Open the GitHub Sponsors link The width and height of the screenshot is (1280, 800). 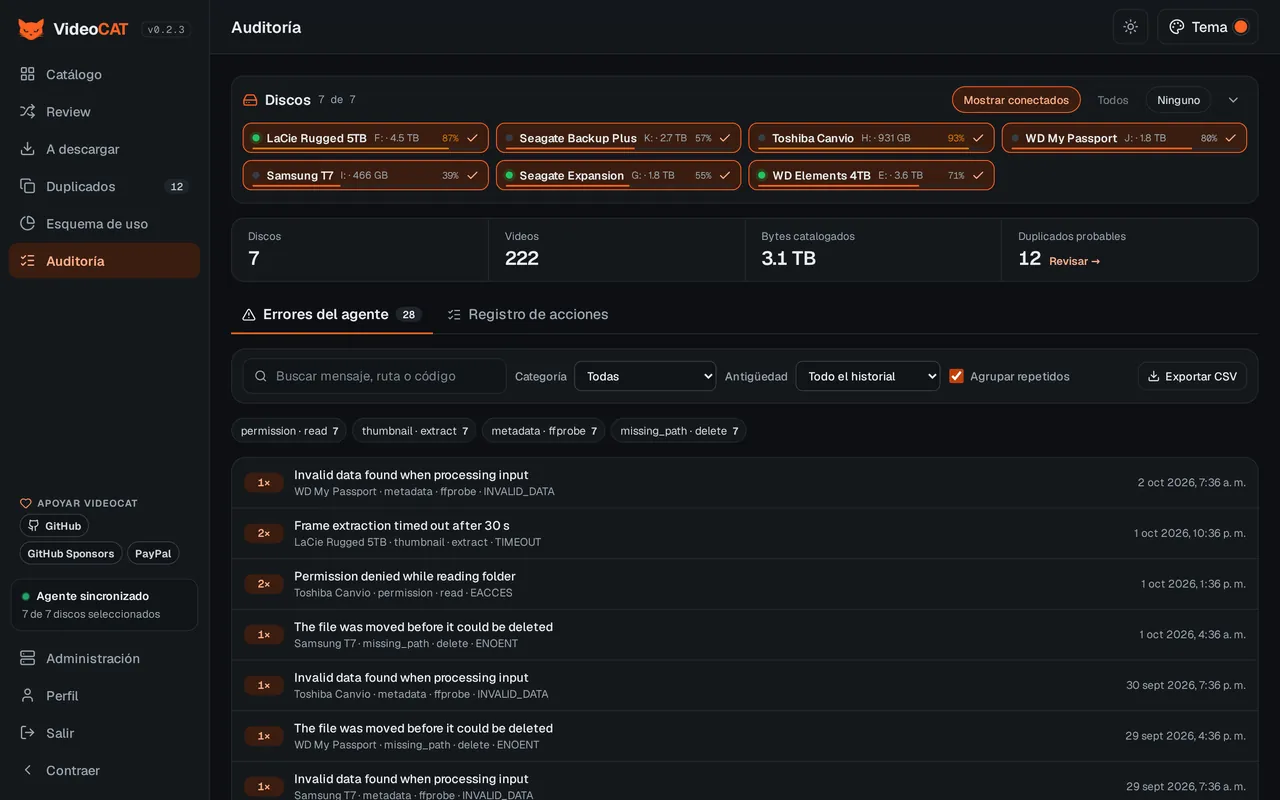[x=71, y=553]
